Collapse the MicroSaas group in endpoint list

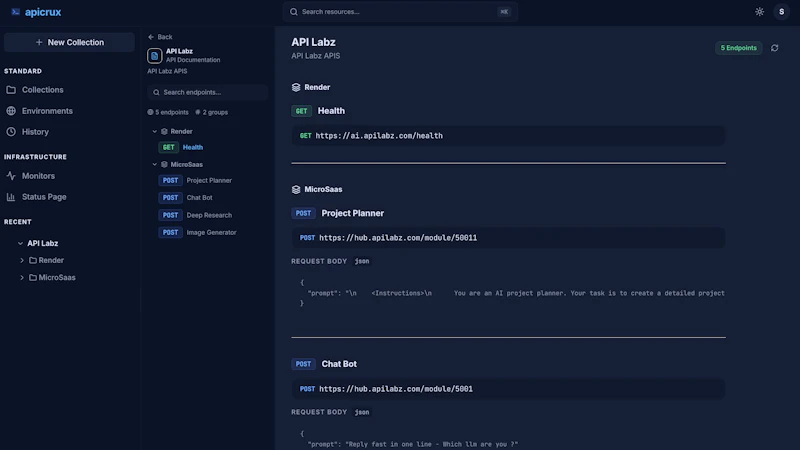tap(155, 164)
